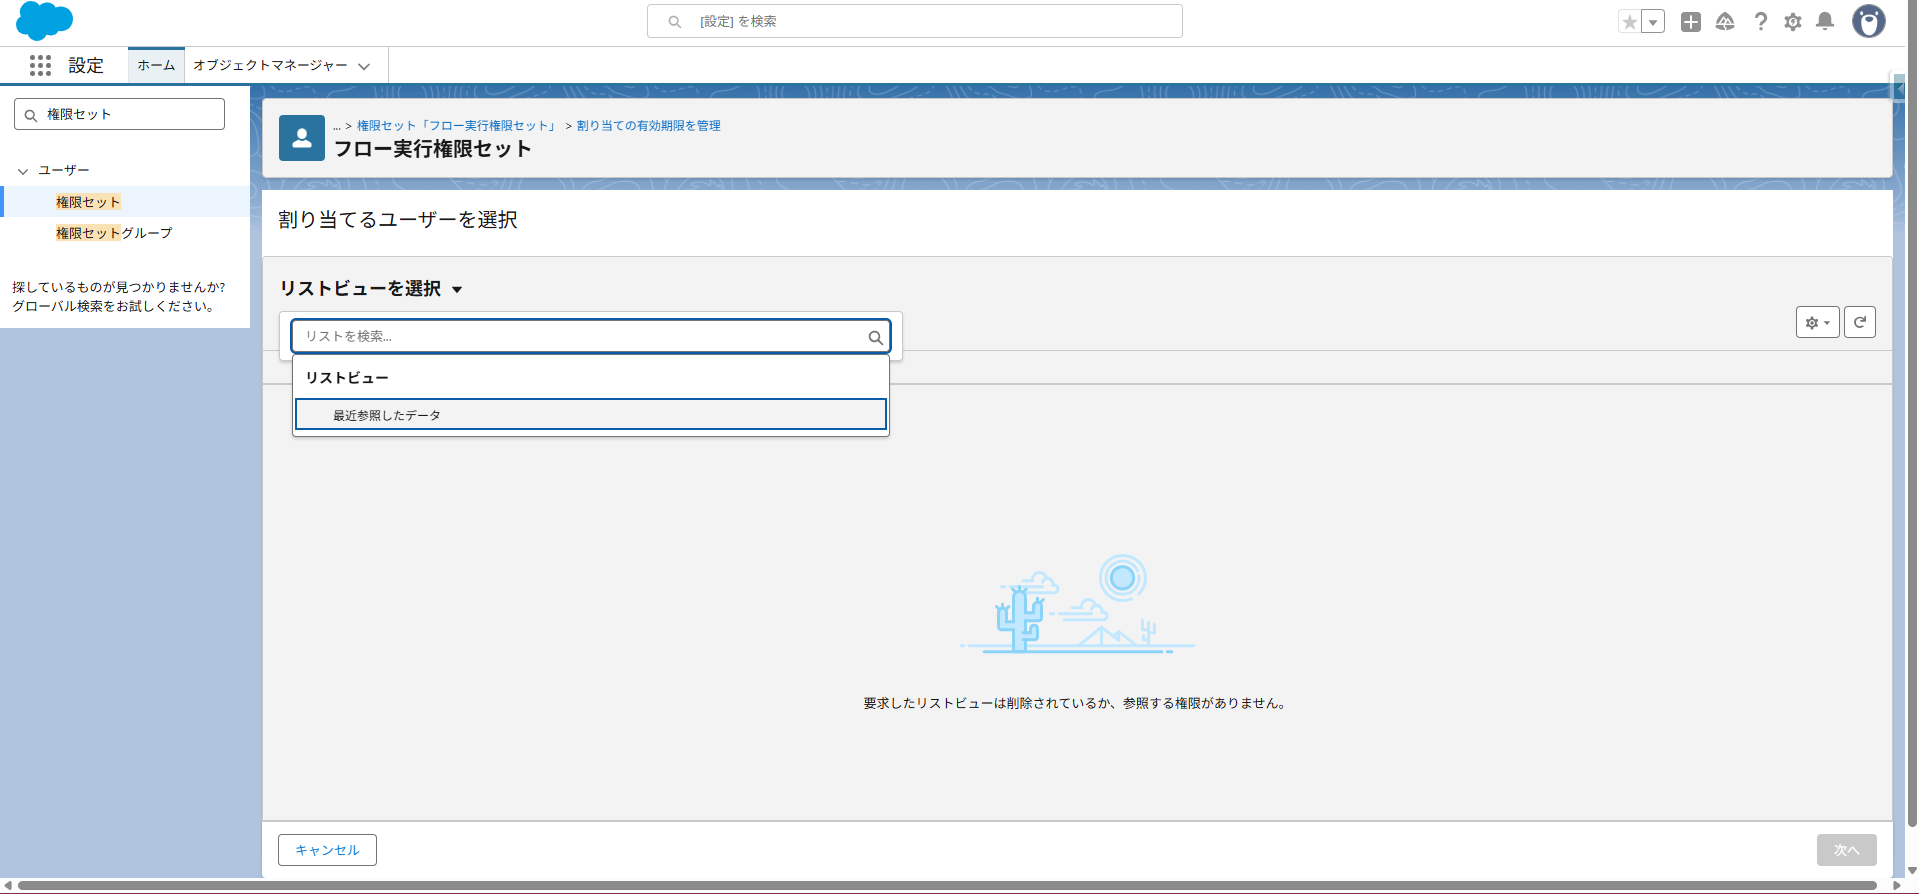Image resolution: width=1919 pixels, height=894 pixels.
Task: Open the global actions plus icon
Action: (1691, 22)
